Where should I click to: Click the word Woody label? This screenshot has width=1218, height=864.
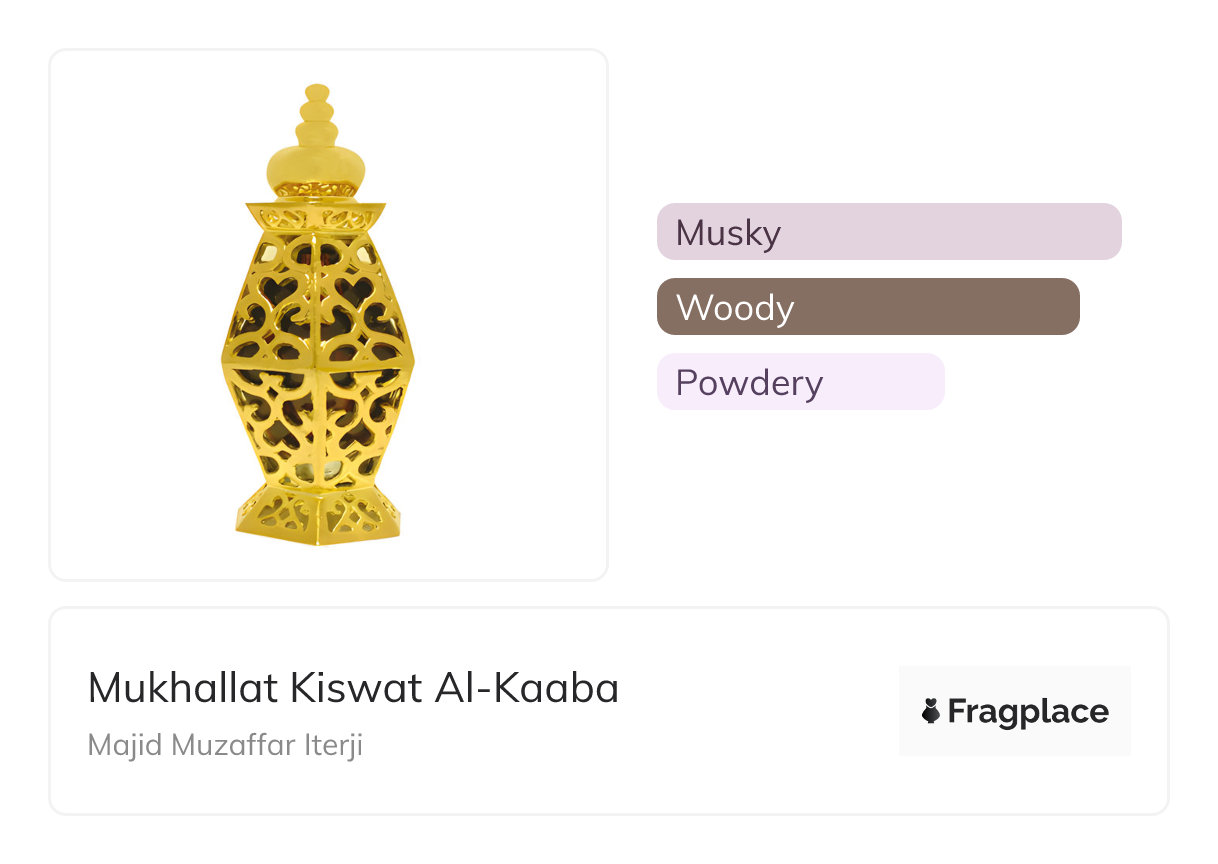point(735,308)
